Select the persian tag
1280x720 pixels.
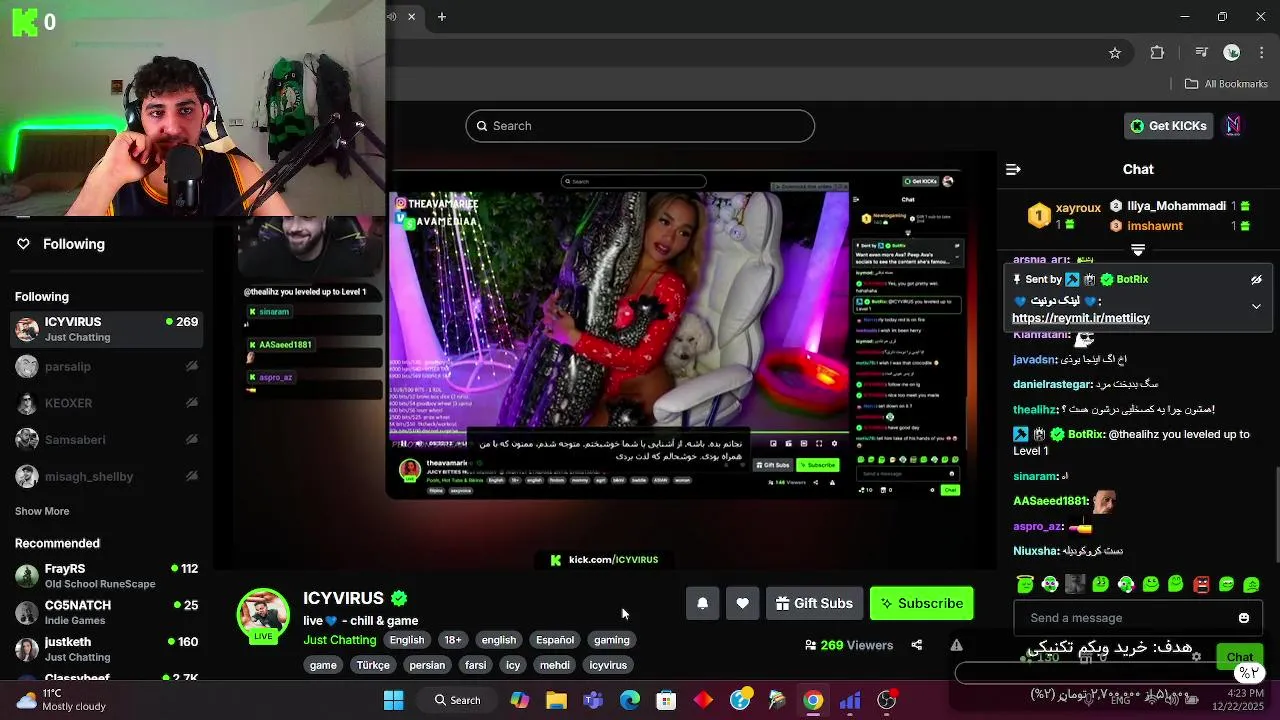click(427, 665)
